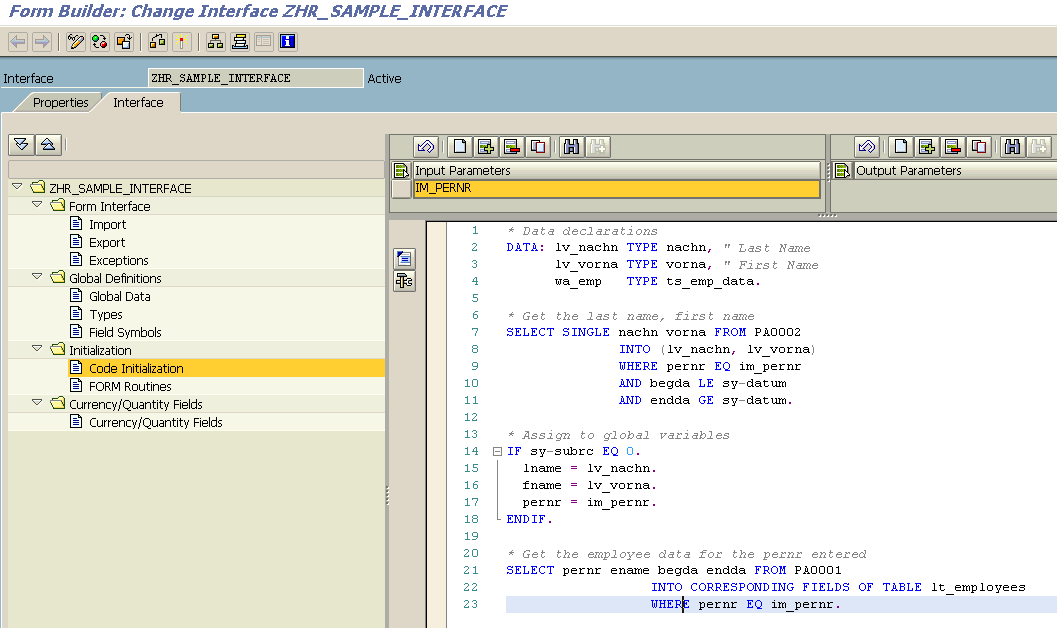Click delete row icon above Input Parameters
Screen dimensions: 1057x628
coord(511,147)
